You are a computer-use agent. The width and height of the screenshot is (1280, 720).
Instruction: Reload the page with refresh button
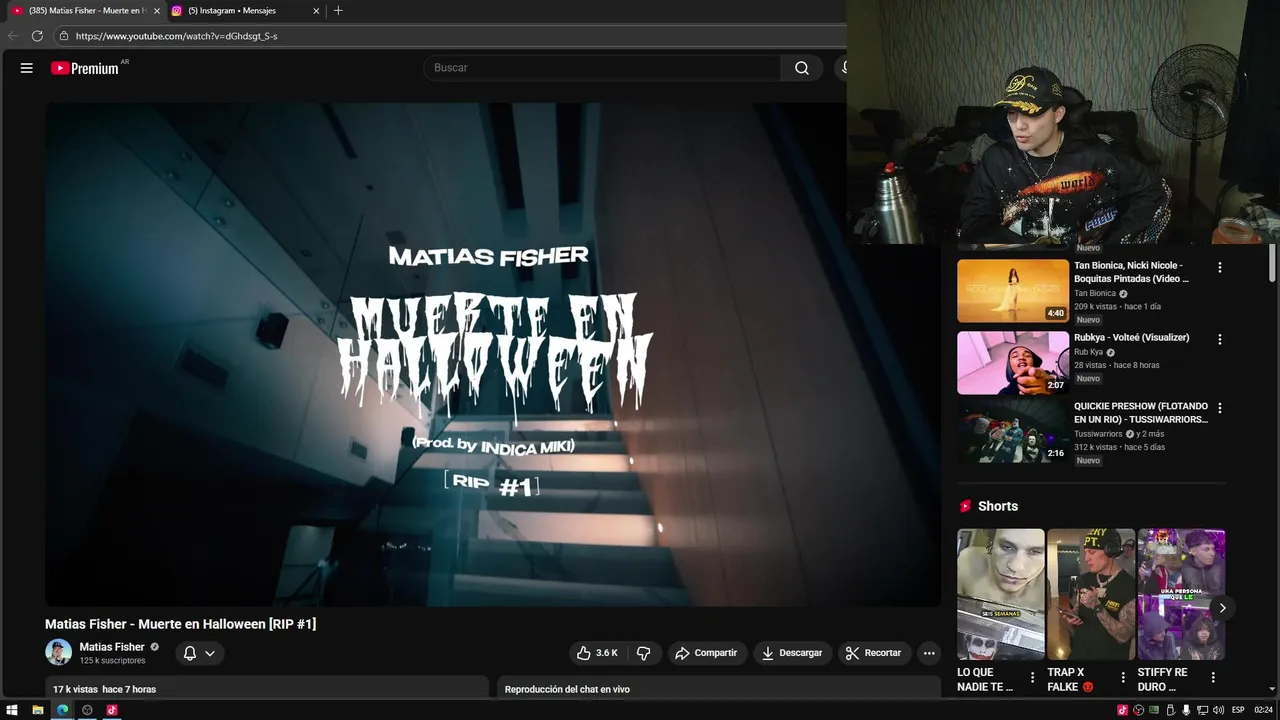tap(37, 36)
